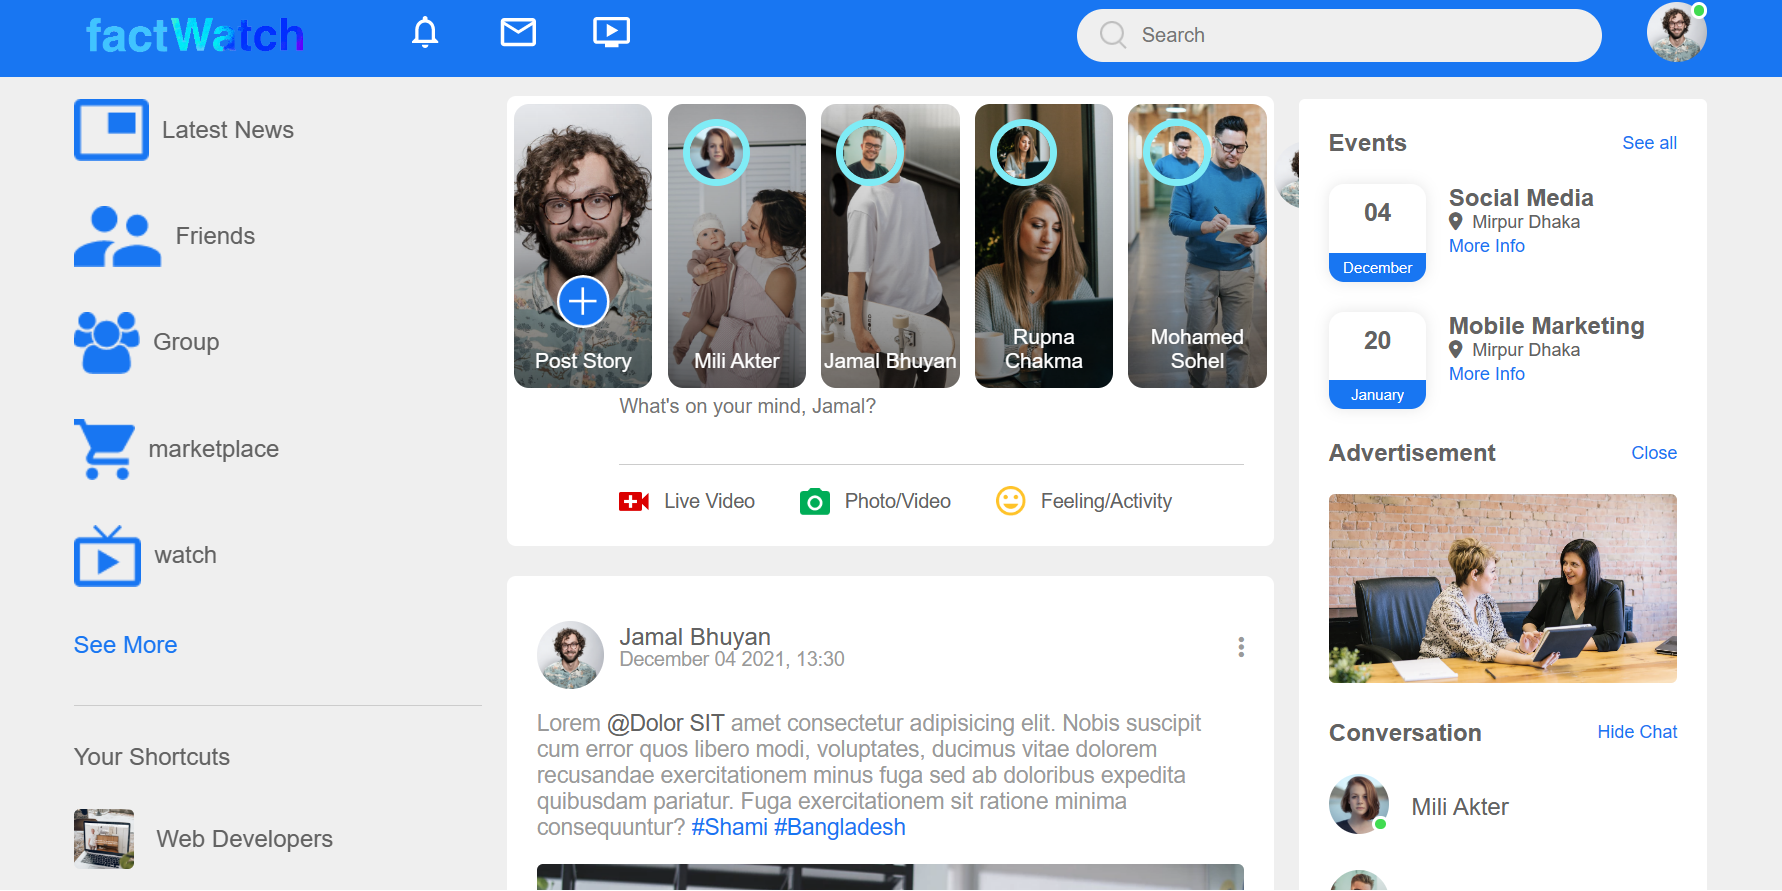Open Mili Akter conversation avatar
The height and width of the screenshot is (891, 1782).
(1359, 804)
